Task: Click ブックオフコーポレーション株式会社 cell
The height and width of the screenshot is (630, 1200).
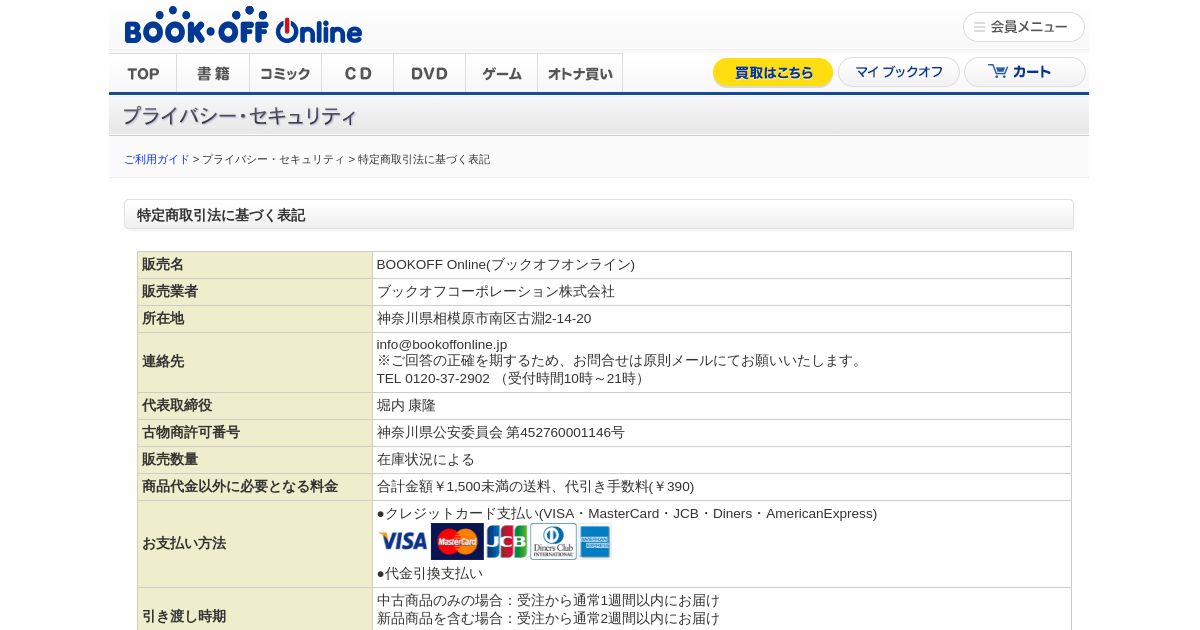Action: coord(722,292)
